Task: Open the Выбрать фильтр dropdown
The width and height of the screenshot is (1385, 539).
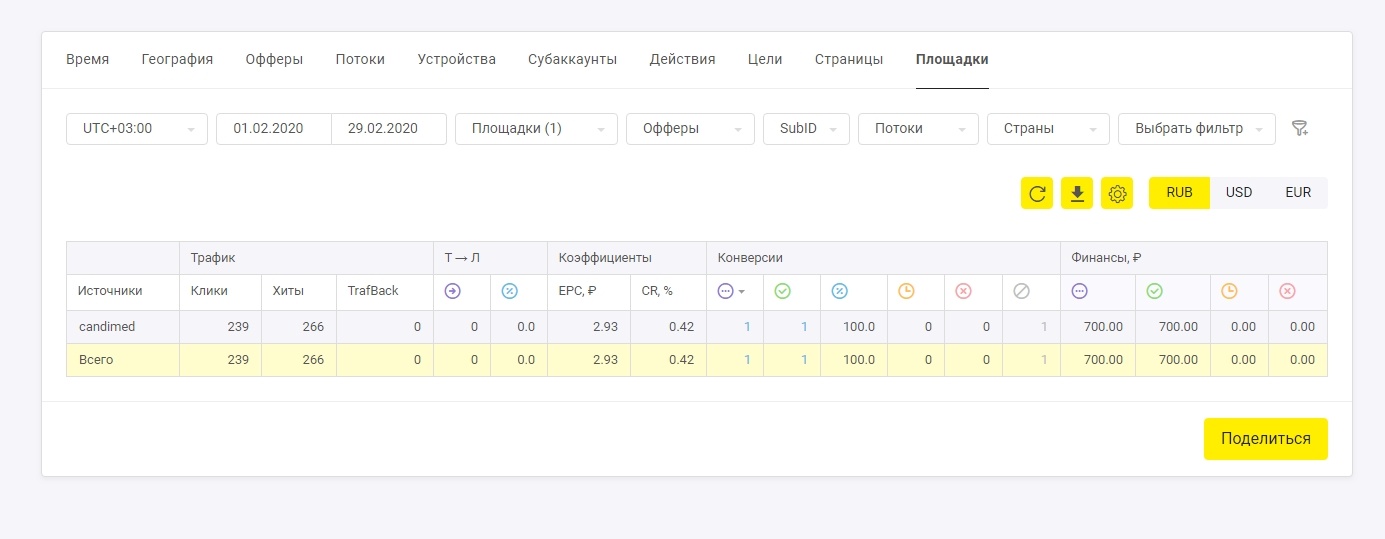Action: point(1197,128)
